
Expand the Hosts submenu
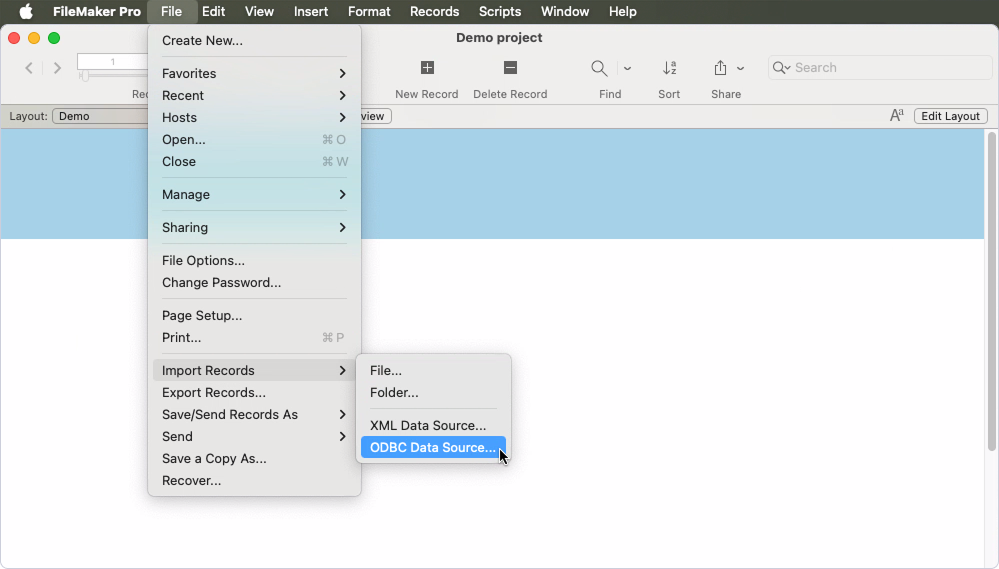[x=254, y=117]
